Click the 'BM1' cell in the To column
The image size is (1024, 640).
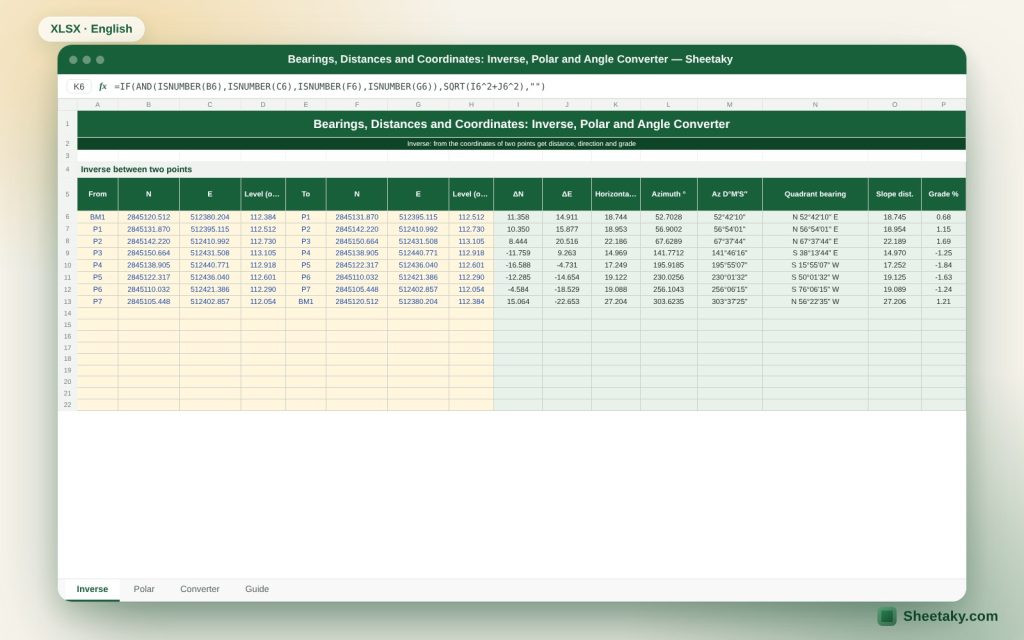(306, 302)
